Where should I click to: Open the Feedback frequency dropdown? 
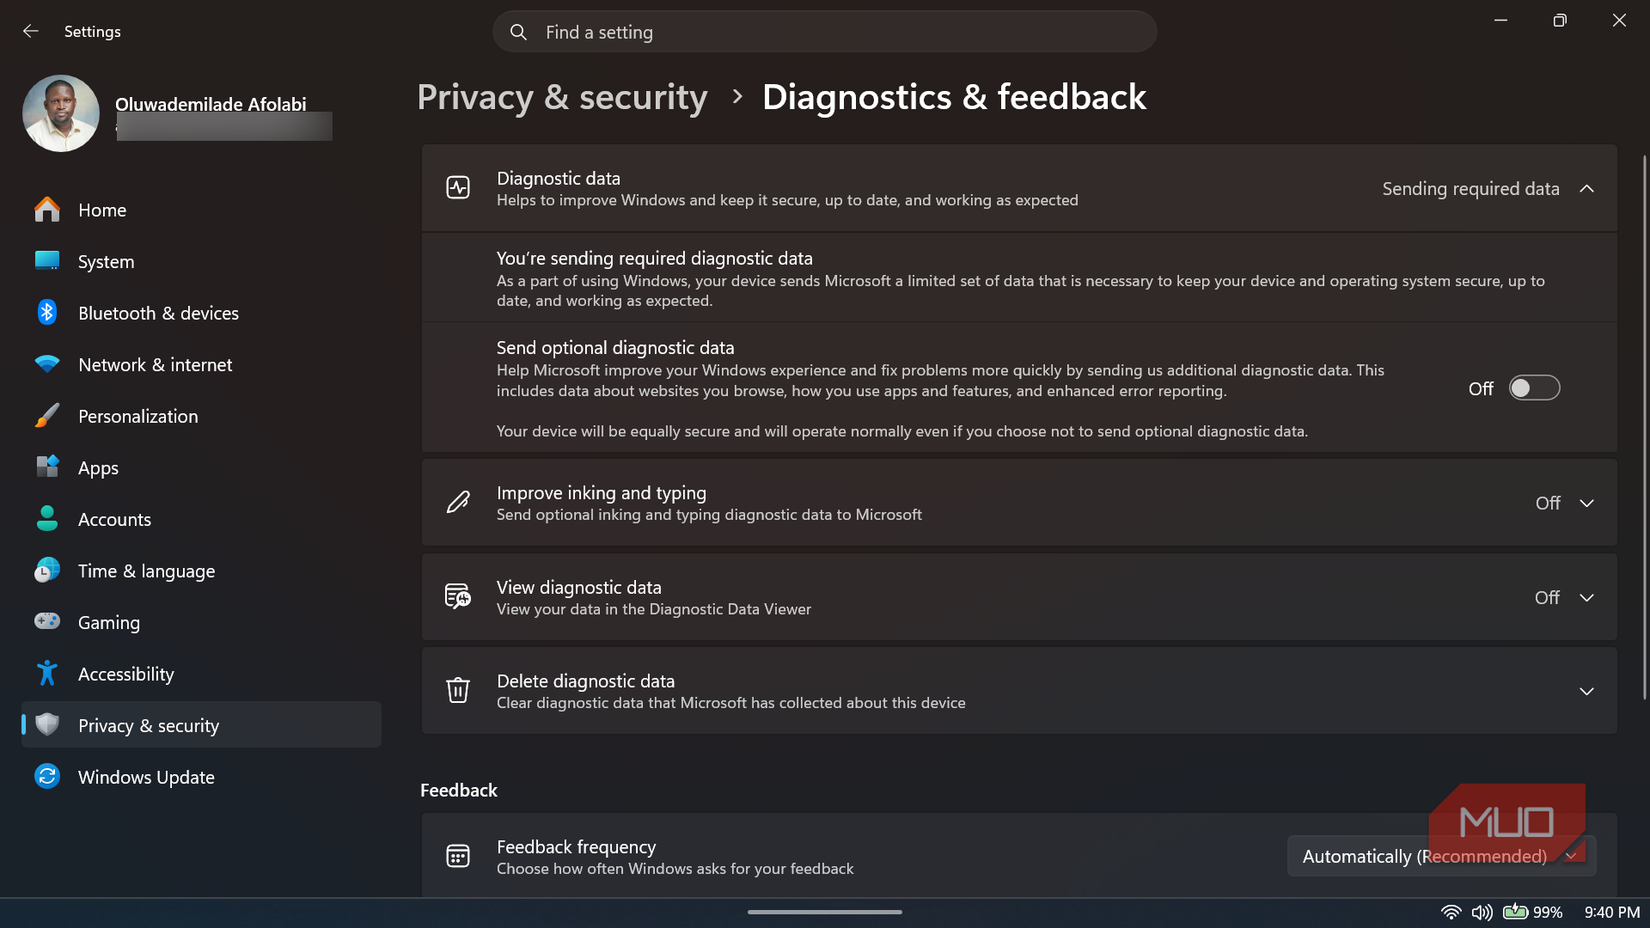[1441, 856]
